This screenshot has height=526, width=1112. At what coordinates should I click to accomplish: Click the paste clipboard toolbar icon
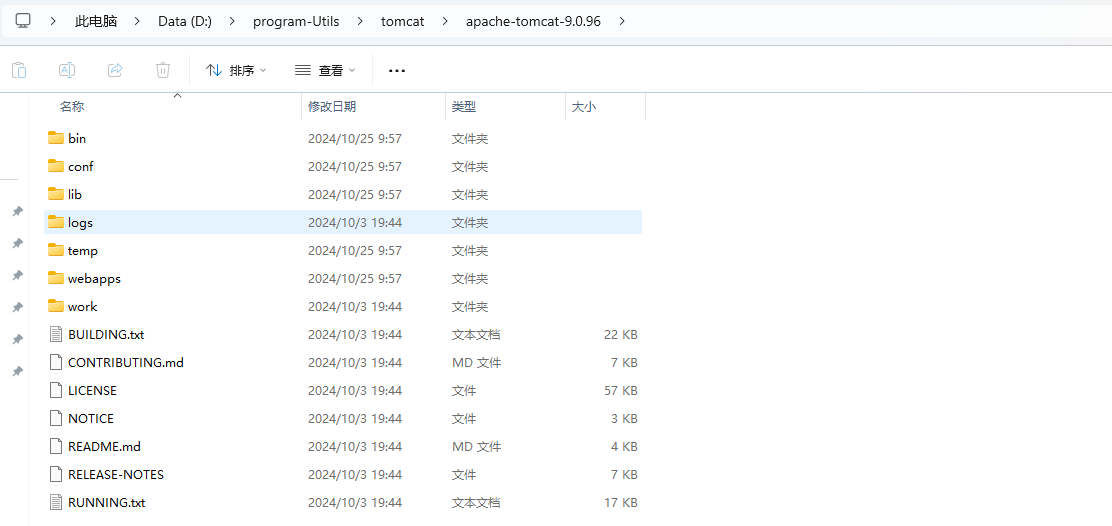[19, 70]
